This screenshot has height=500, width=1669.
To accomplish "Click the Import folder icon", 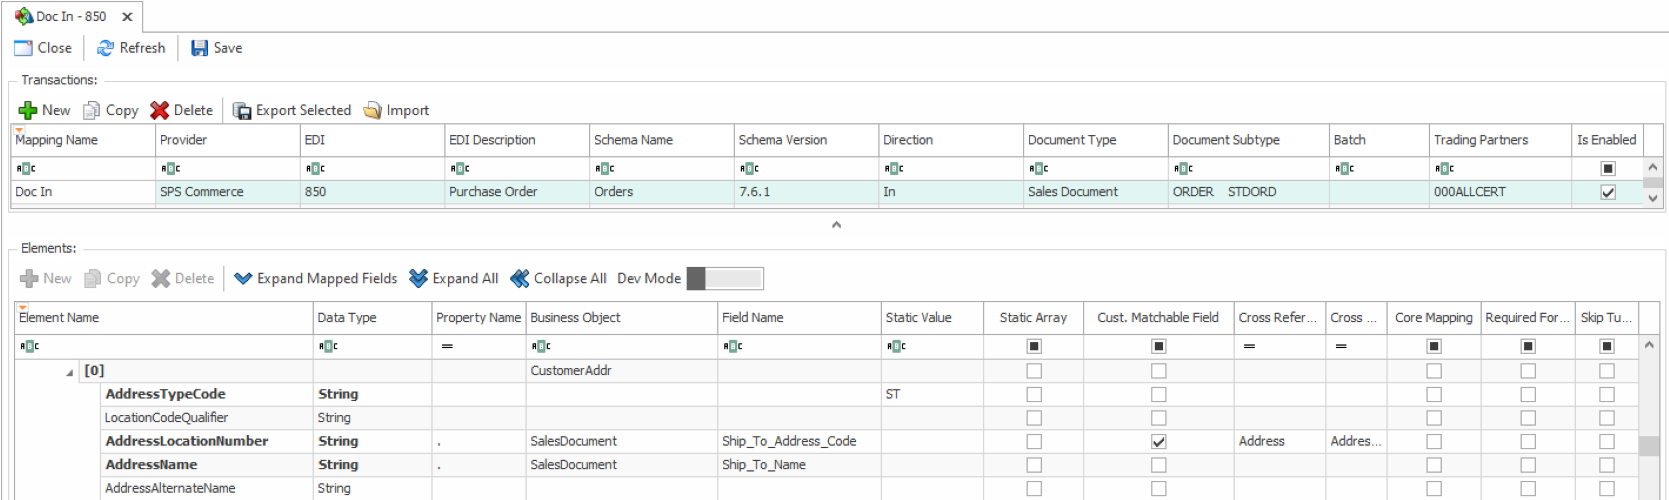I will (x=373, y=110).
